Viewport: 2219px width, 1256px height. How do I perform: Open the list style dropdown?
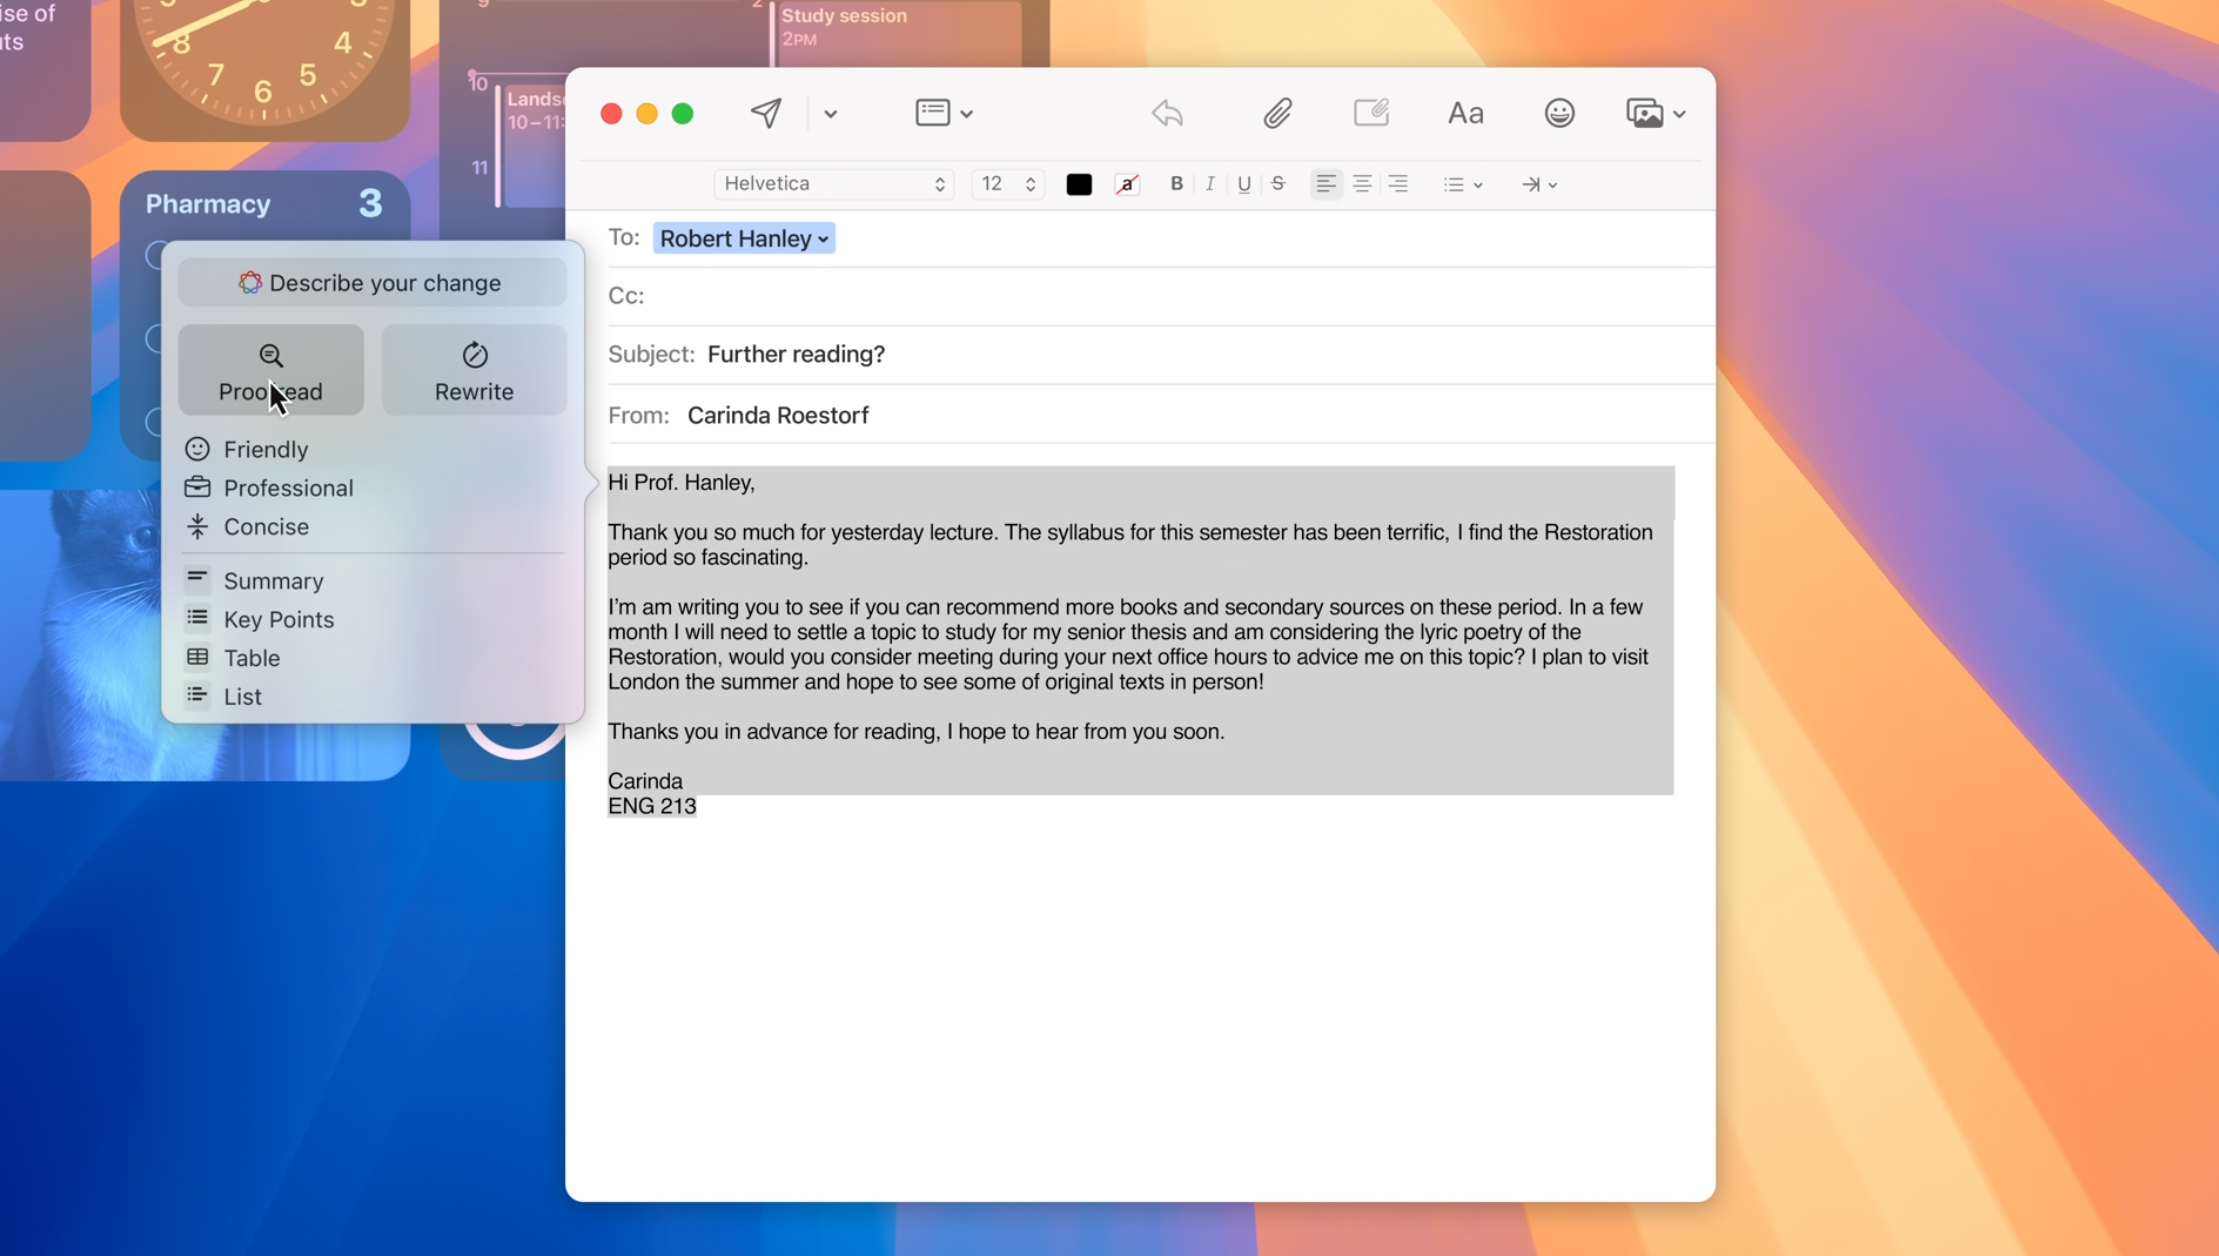click(1462, 184)
